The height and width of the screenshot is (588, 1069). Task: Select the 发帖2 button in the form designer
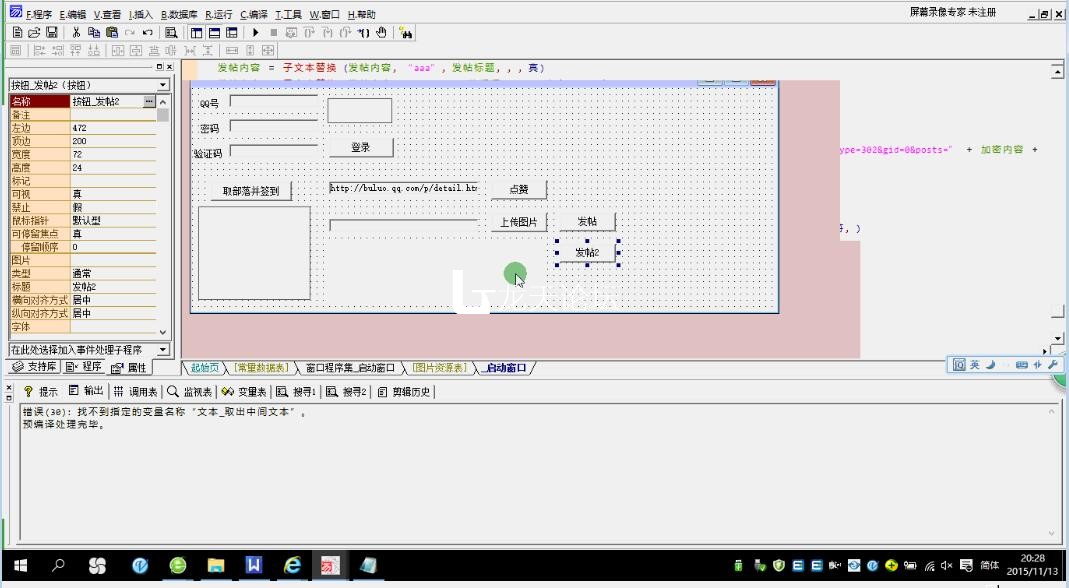588,252
